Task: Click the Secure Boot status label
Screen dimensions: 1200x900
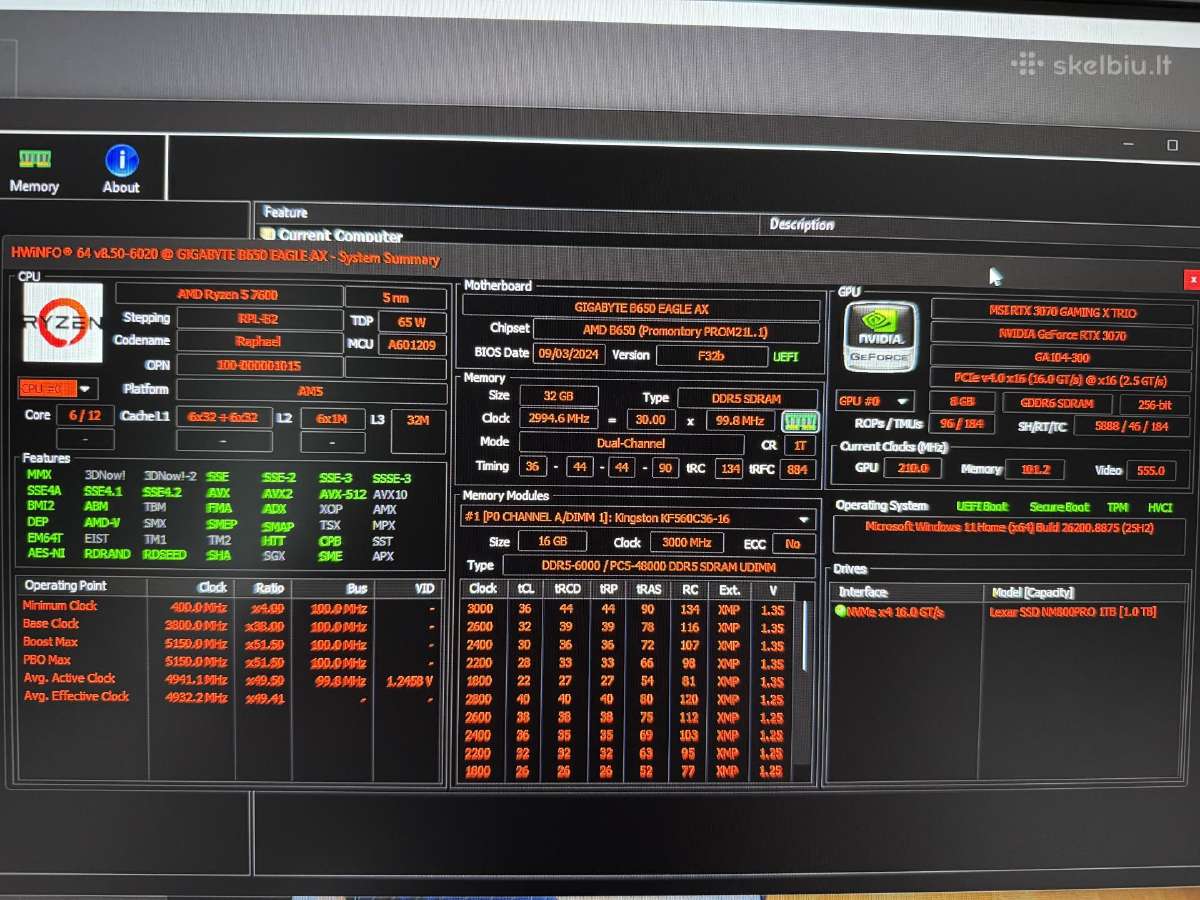Action: pyautogui.click(x=1060, y=507)
